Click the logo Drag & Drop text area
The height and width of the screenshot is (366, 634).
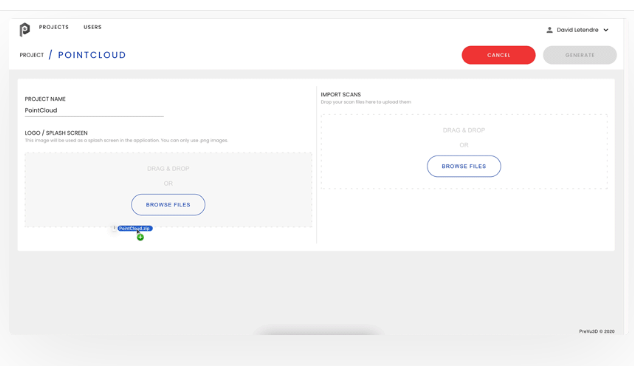(168, 169)
